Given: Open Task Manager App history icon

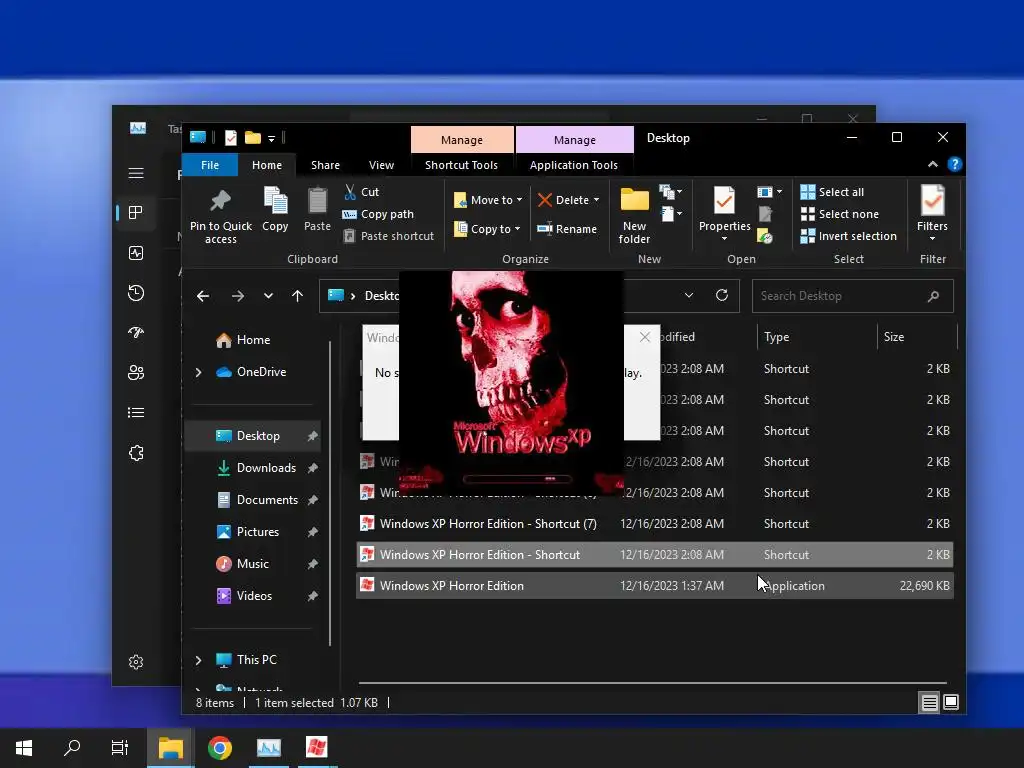Looking at the screenshot, I should tap(136, 293).
